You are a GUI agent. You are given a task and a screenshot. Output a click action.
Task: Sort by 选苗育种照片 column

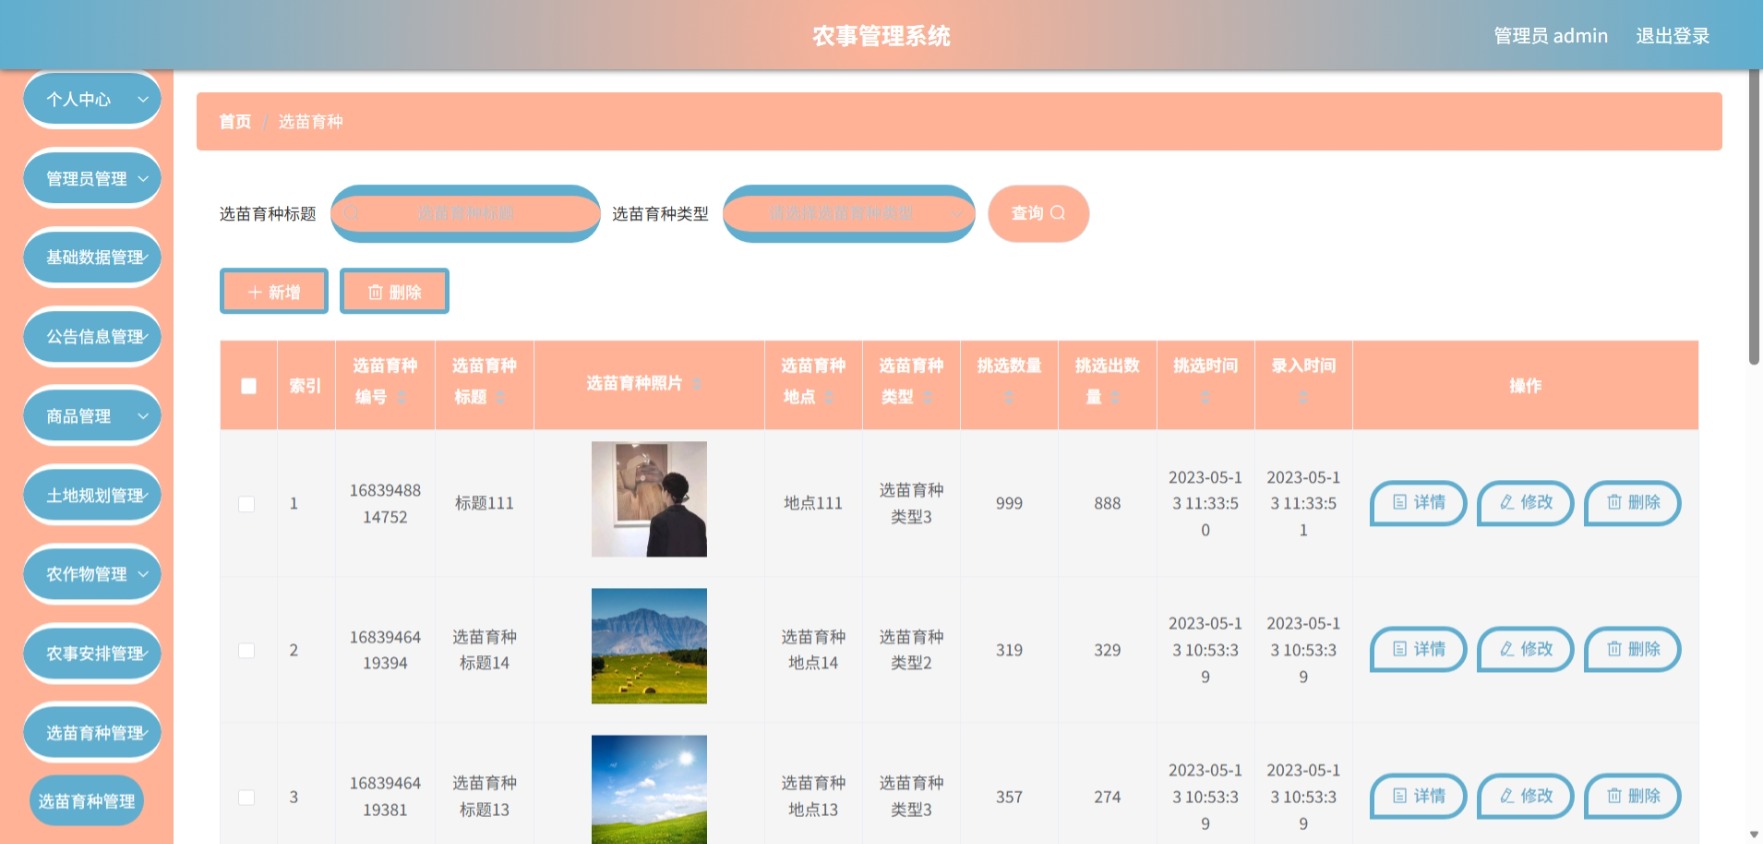(696, 384)
